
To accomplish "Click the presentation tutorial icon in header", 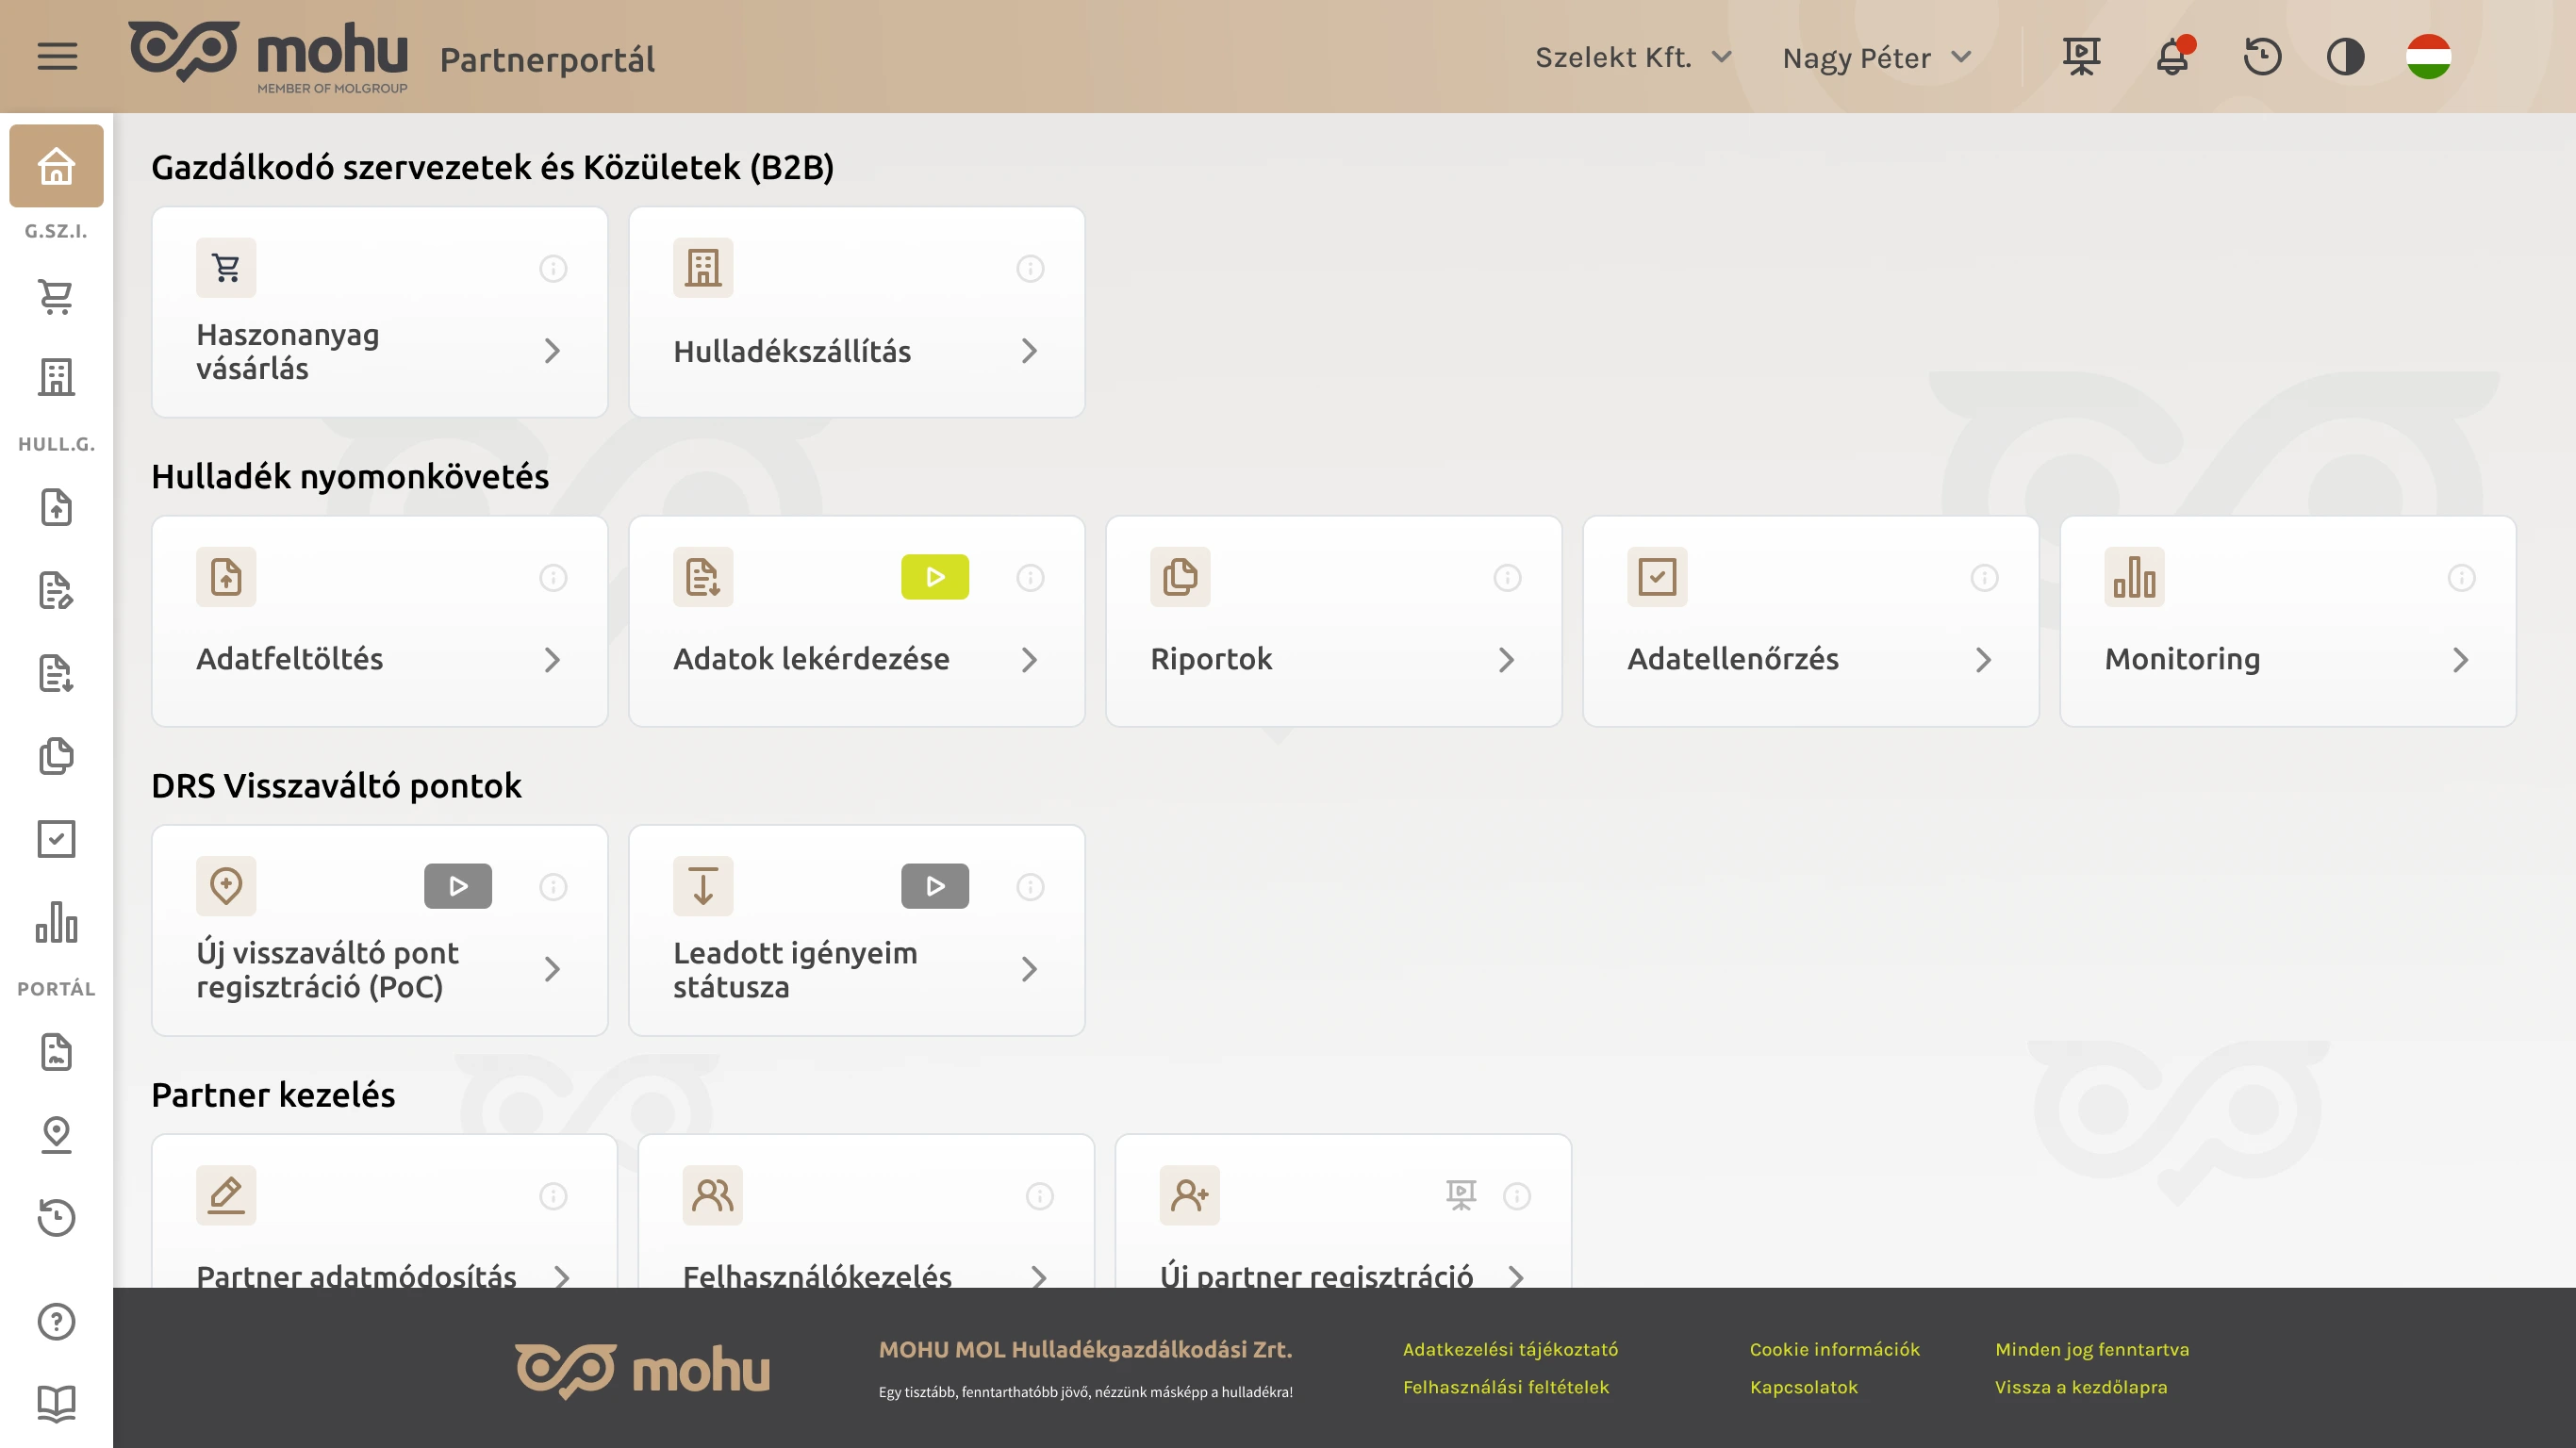I will click(2081, 57).
